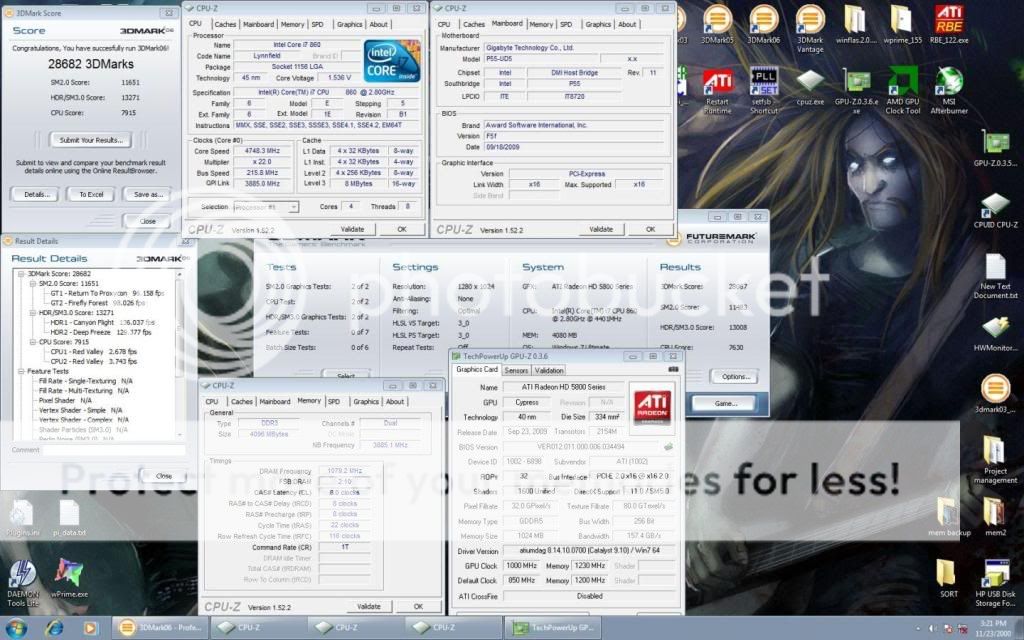Select the mem backup folder

click(949, 517)
